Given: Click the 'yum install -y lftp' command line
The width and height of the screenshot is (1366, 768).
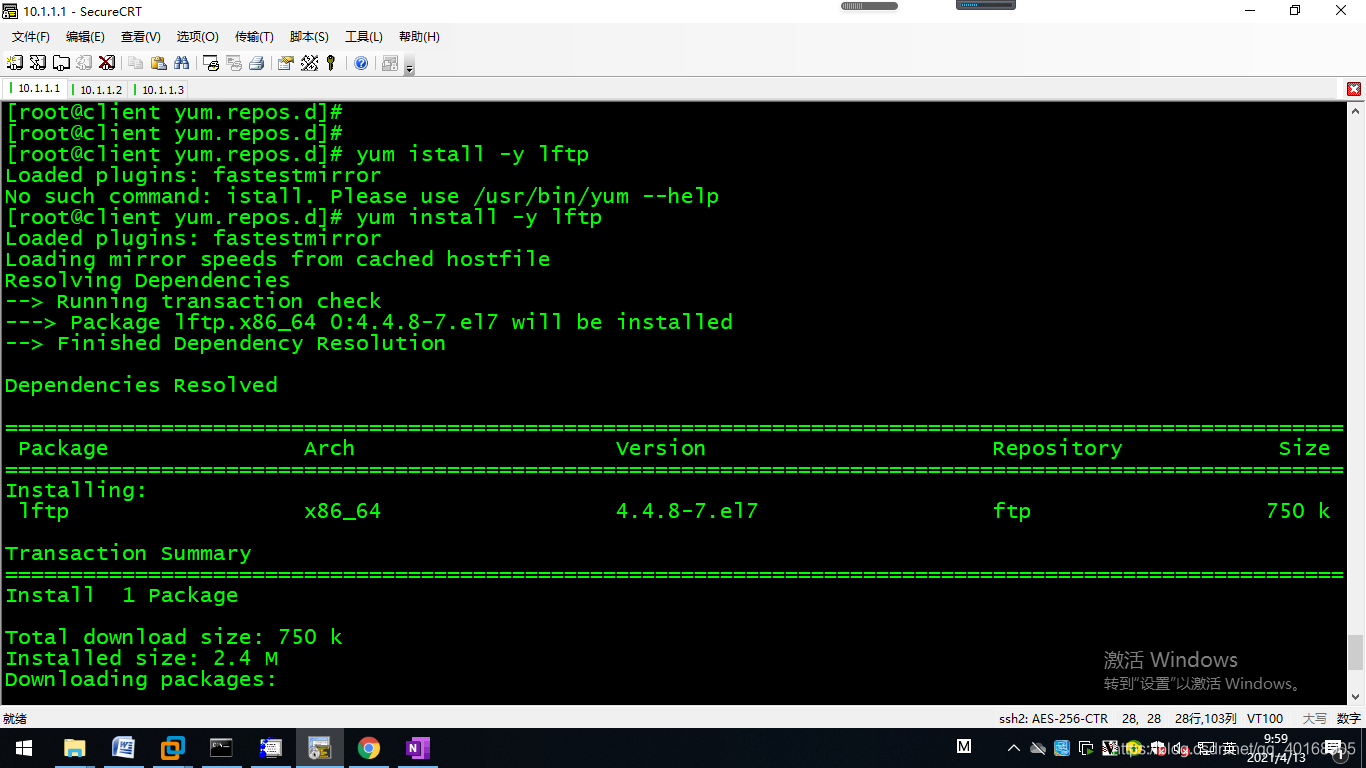Looking at the screenshot, I should pos(479,217).
